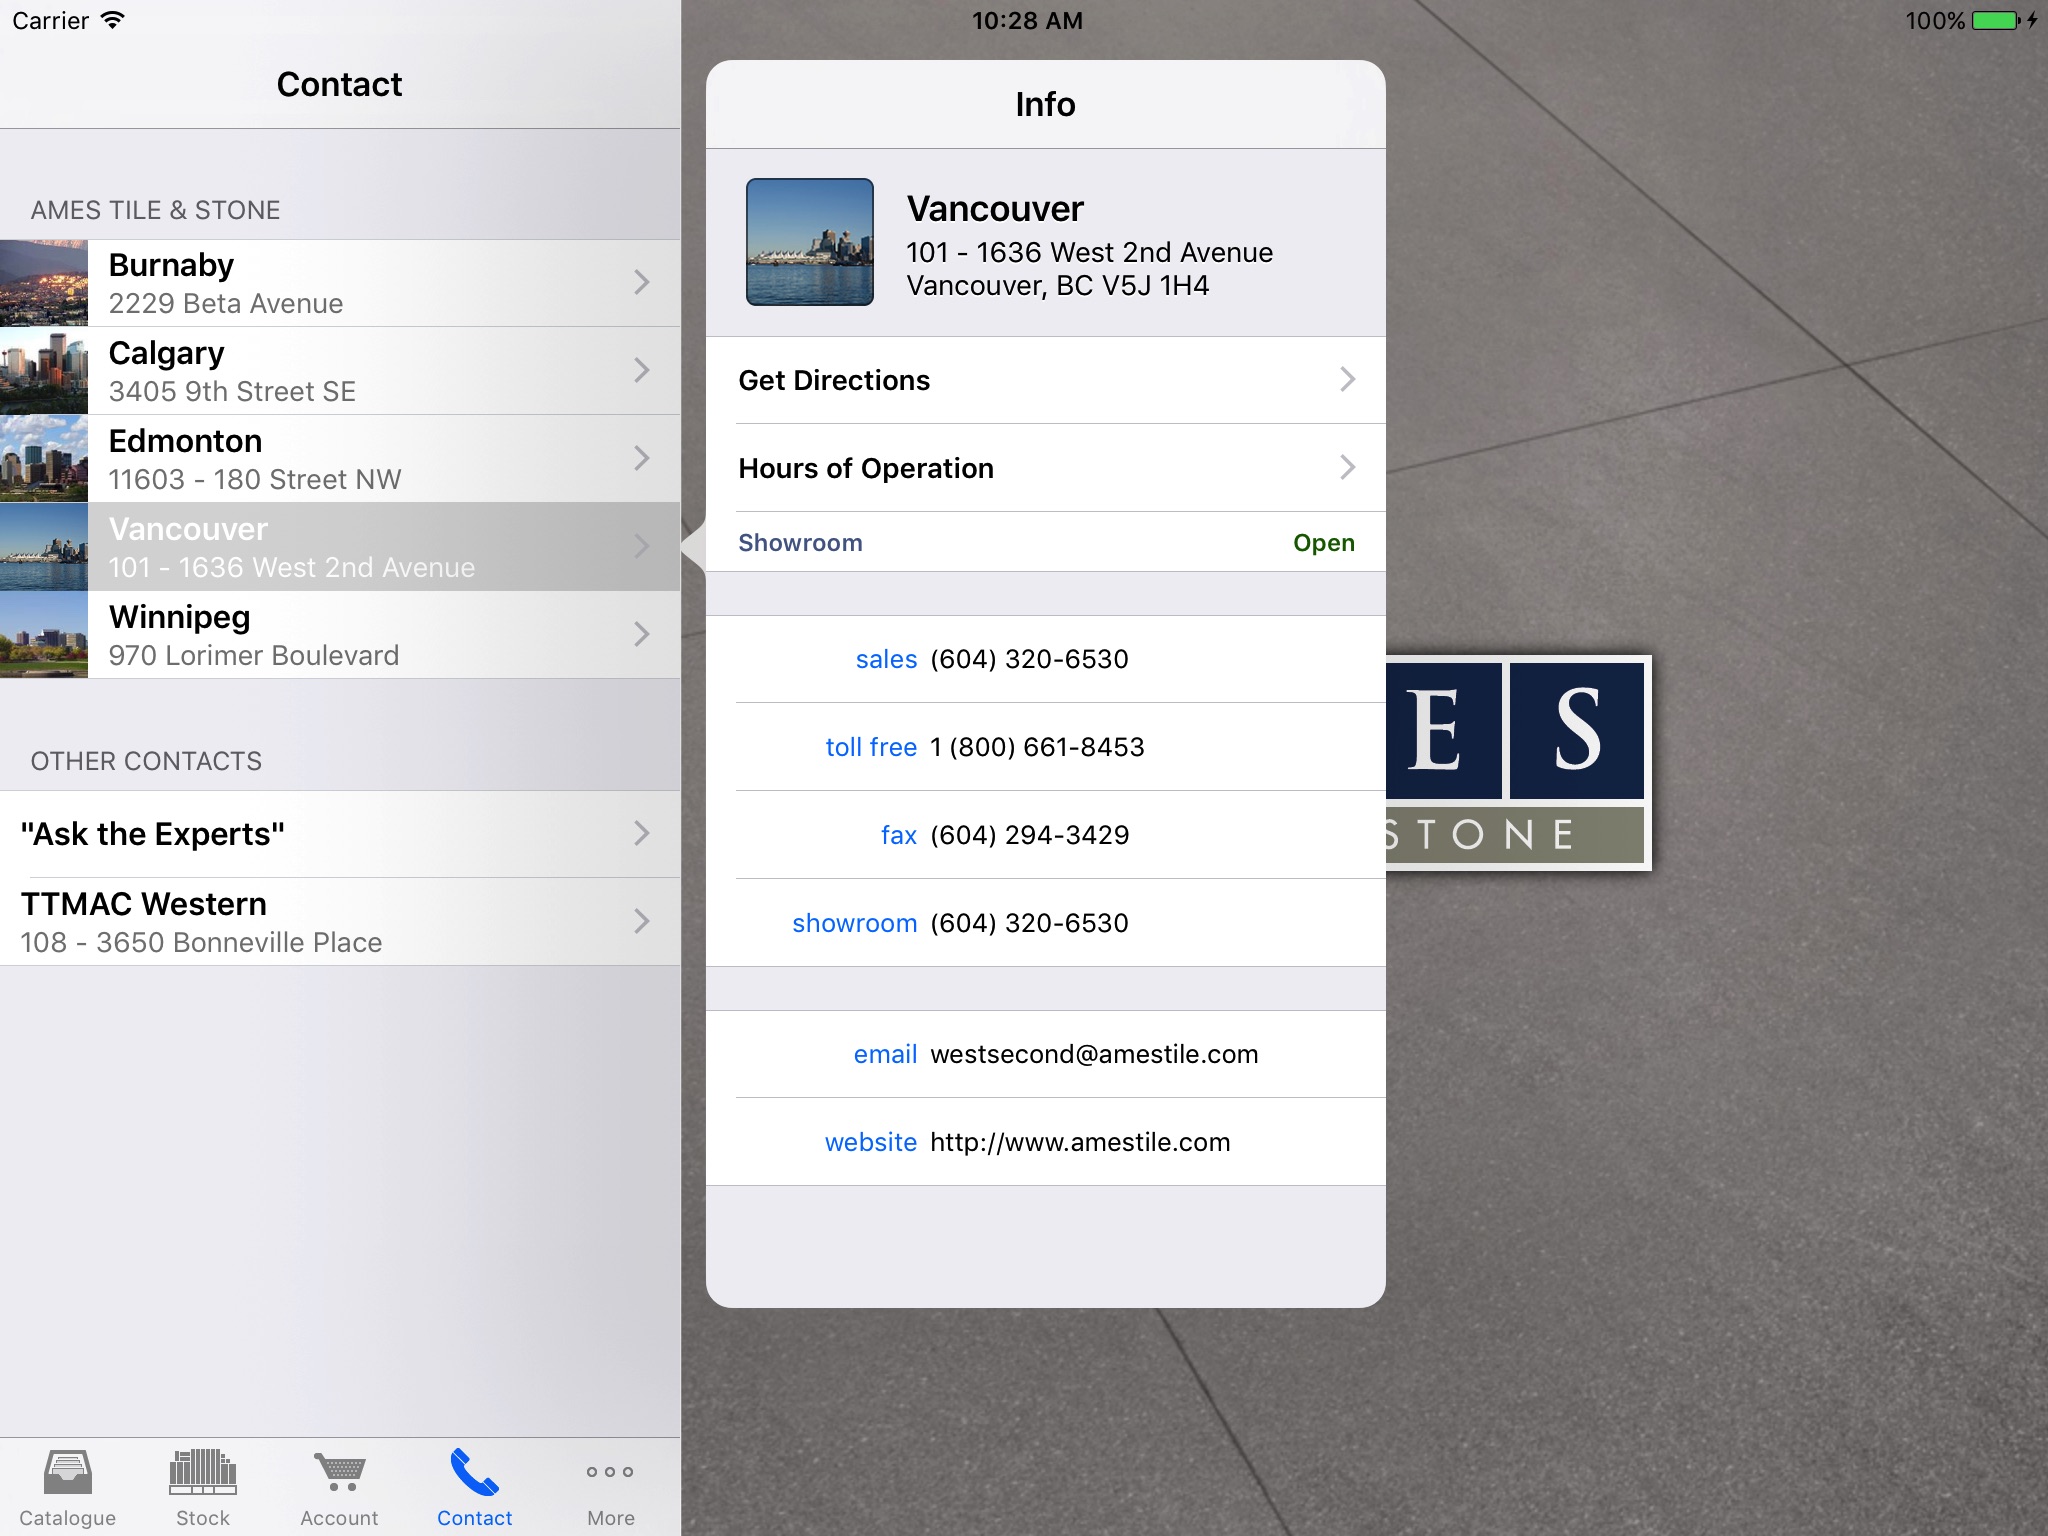Call toll free 1 (800) 661-8453
Screen dimensions: 2048x1536
pos(1037,747)
